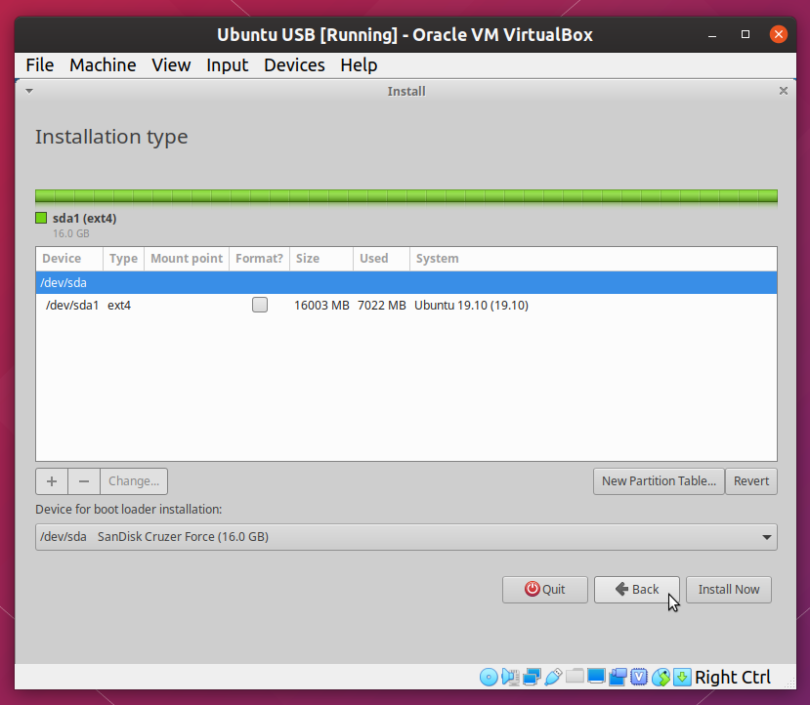Image resolution: width=810 pixels, height=705 pixels.
Task: Click the Type column header
Action: [123, 258]
